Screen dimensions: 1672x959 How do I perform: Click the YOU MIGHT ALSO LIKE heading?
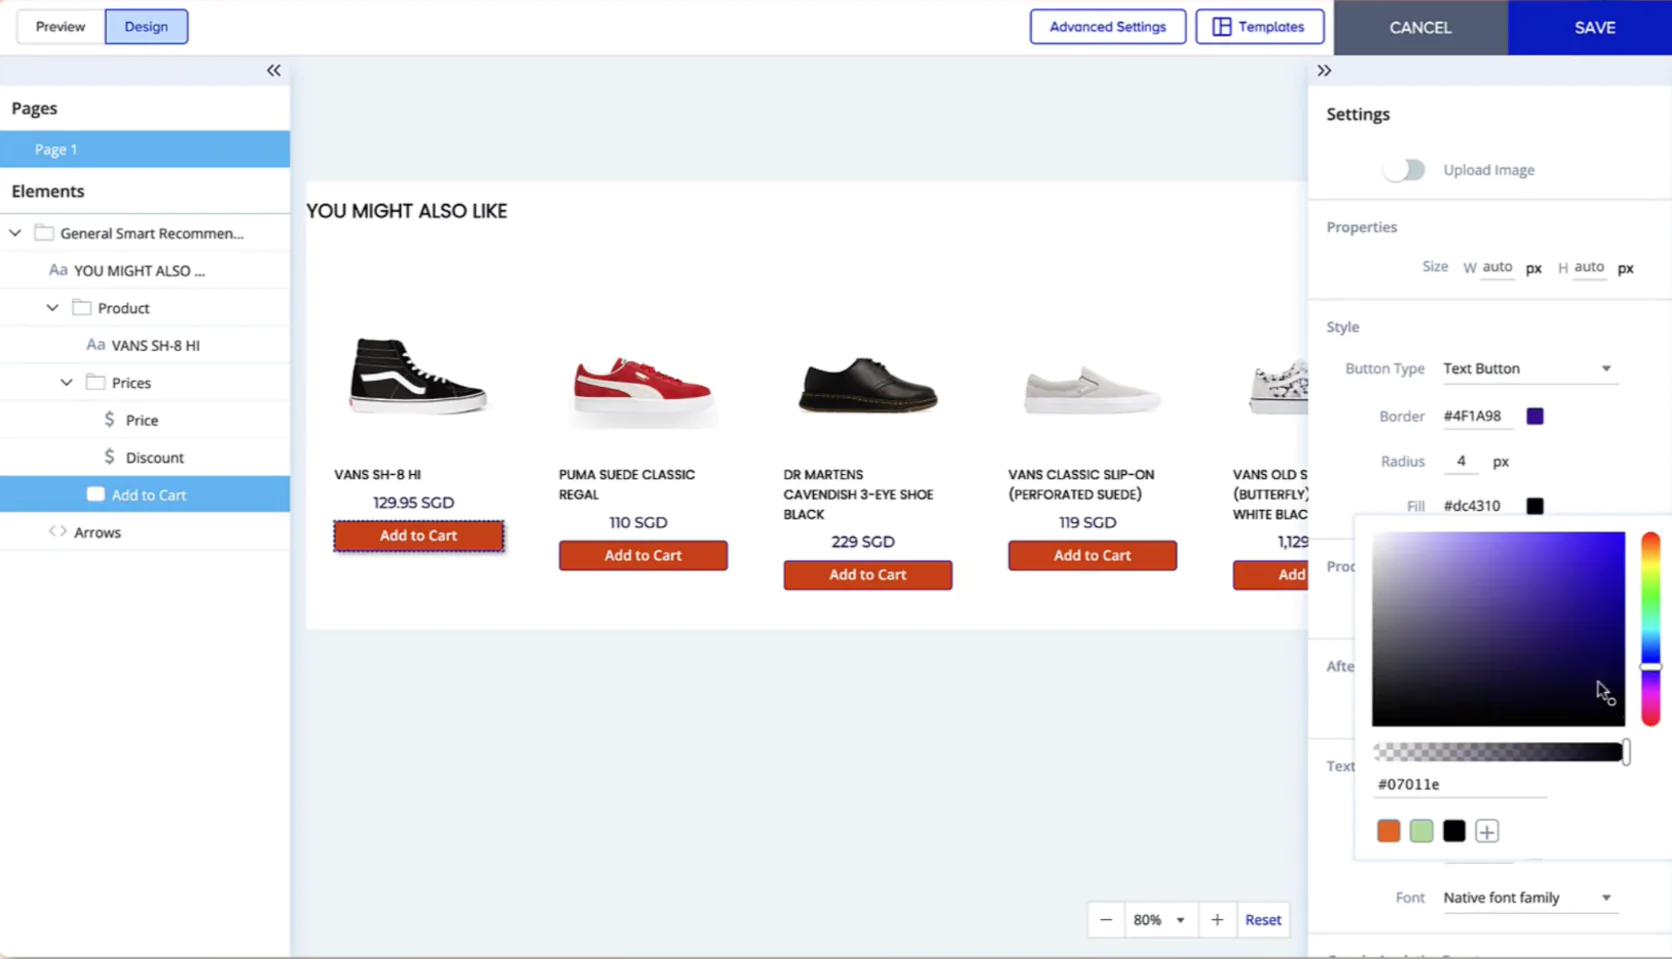(x=406, y=211)
